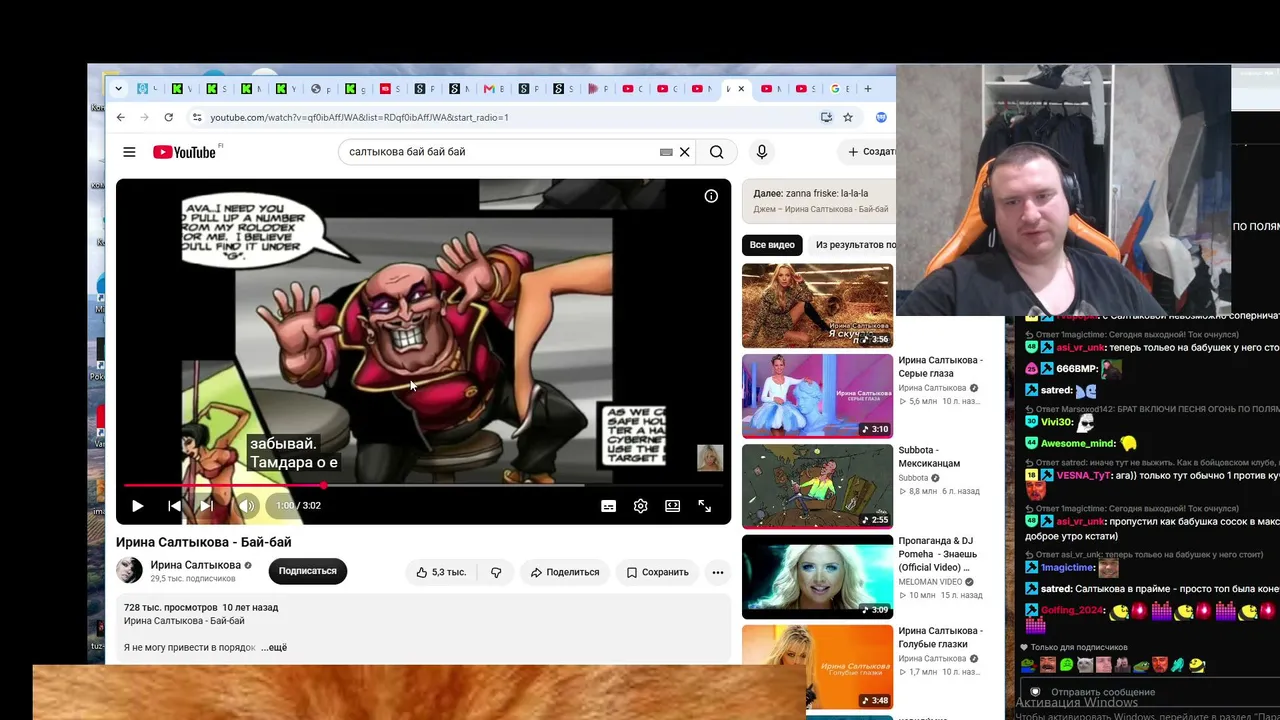Dislike the video
This screenshot has height=720, width=1280.
click(x=496, y=572)
